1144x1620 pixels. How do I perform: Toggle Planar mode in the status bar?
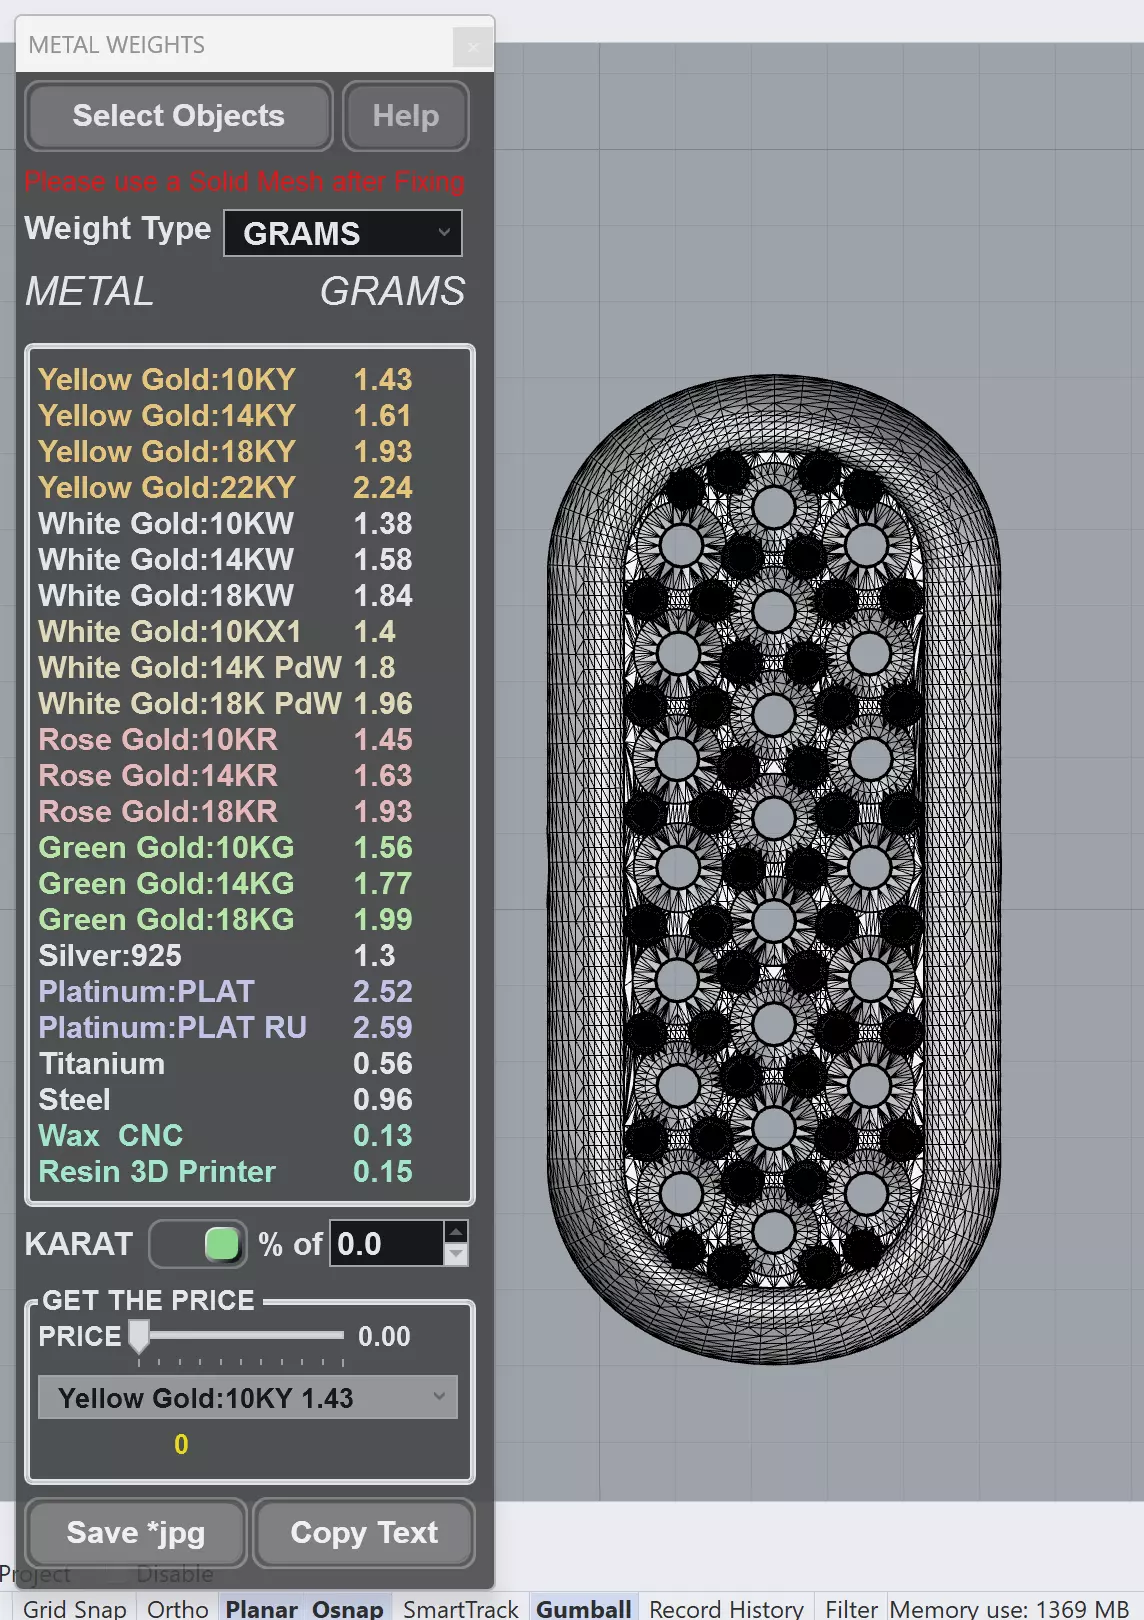click(x=262, y=1608)
